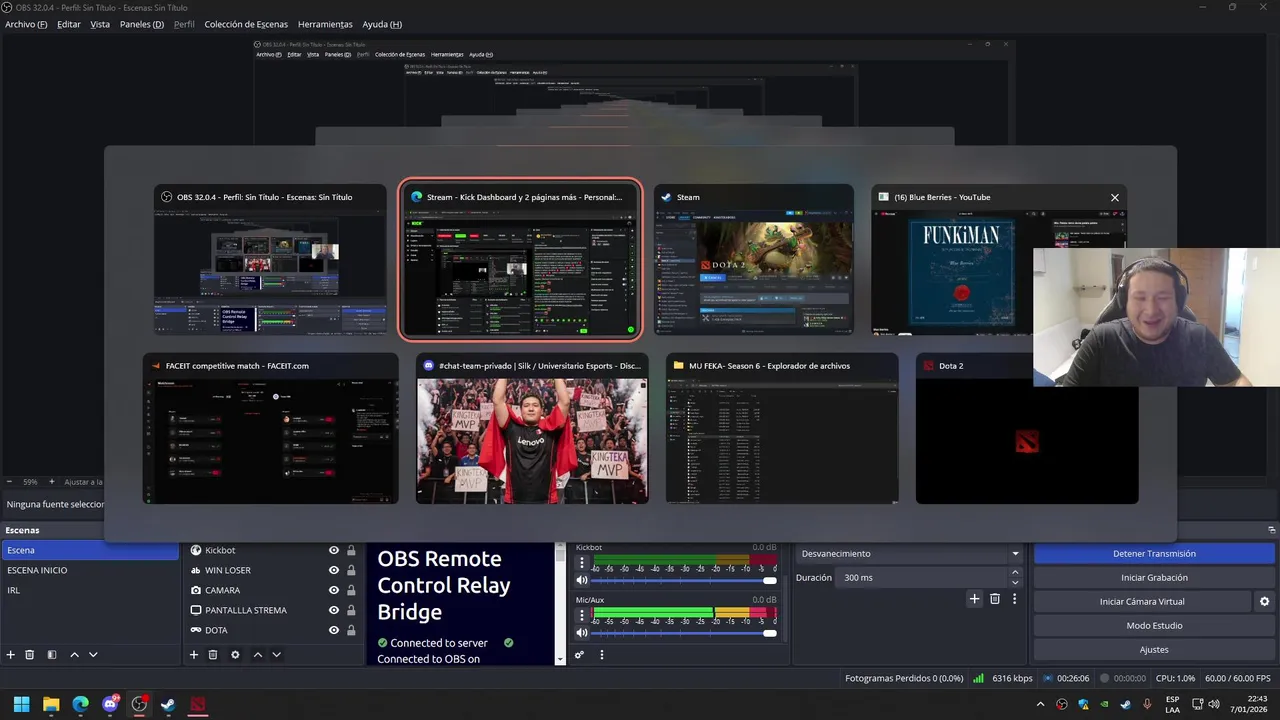
Task: Select the ESCENA INICIO scene
Action: (x=90, y=570)
